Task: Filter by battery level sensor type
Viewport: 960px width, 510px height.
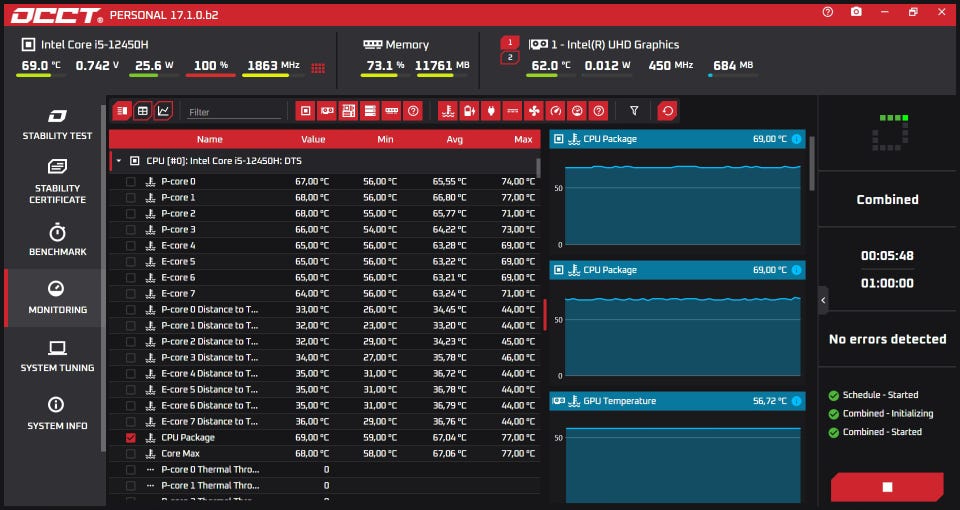Action: [469, 111]
